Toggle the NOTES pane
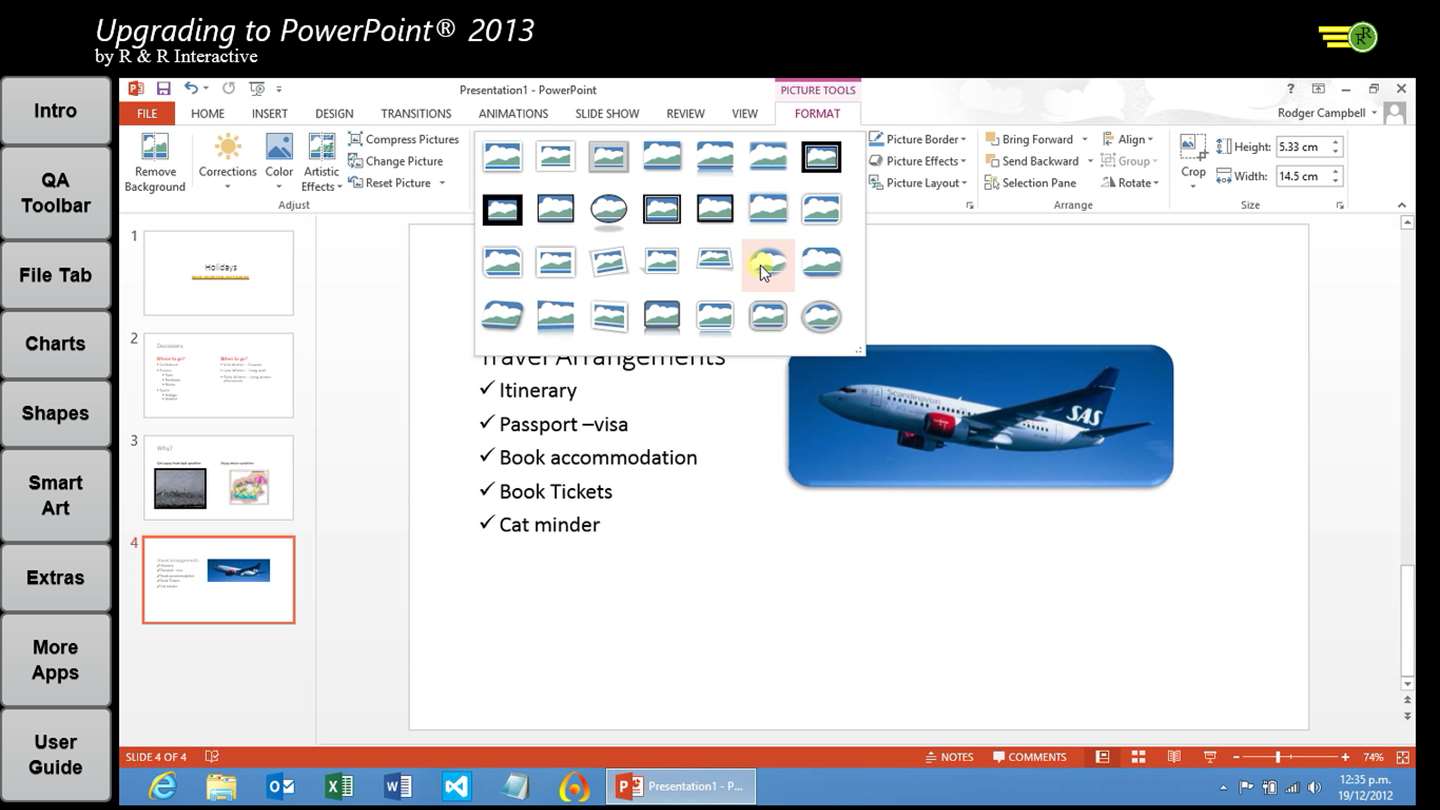This screenshot has width=1440, height=810. (950, 757)
